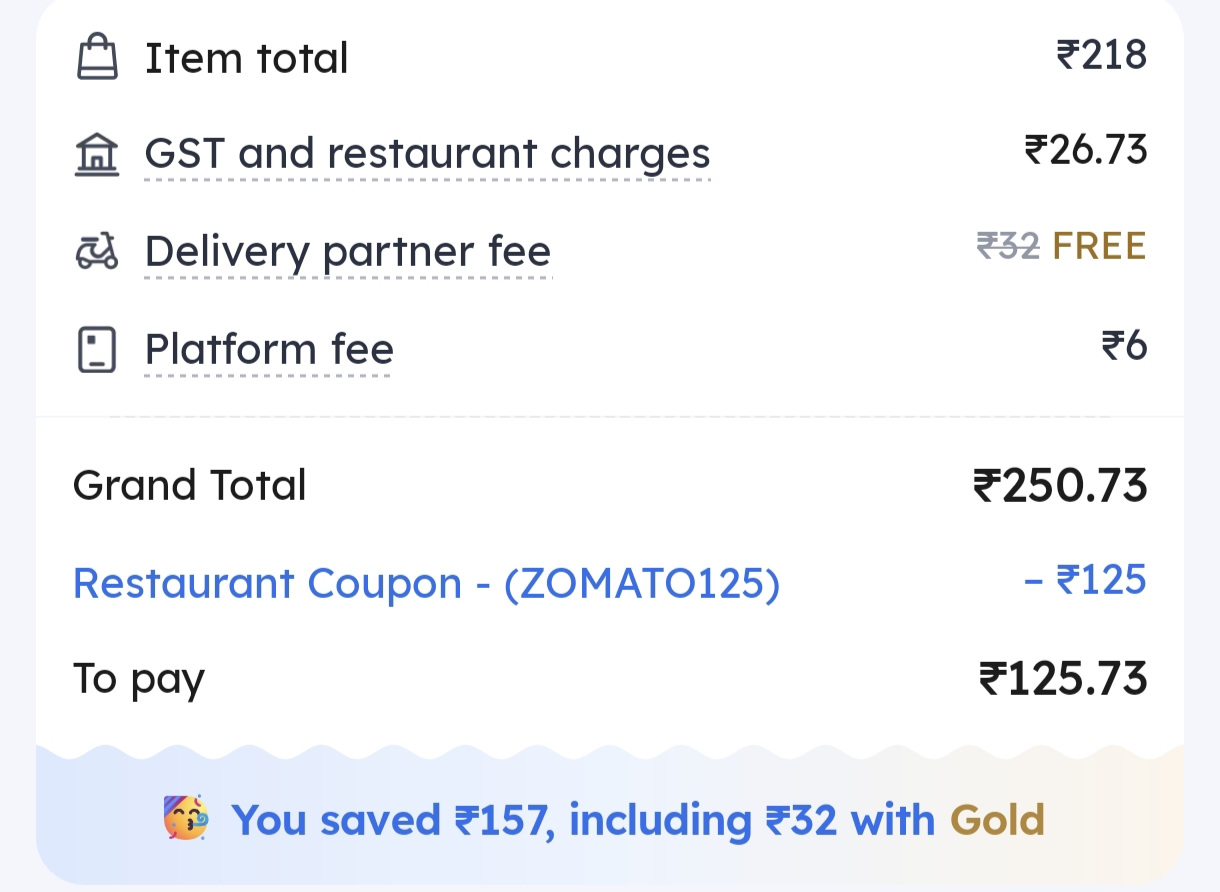Viewport: 1220px width, 892px height.
Task: Tap the Grand Total ₹250.73 amount
Action: (1059, 486)
